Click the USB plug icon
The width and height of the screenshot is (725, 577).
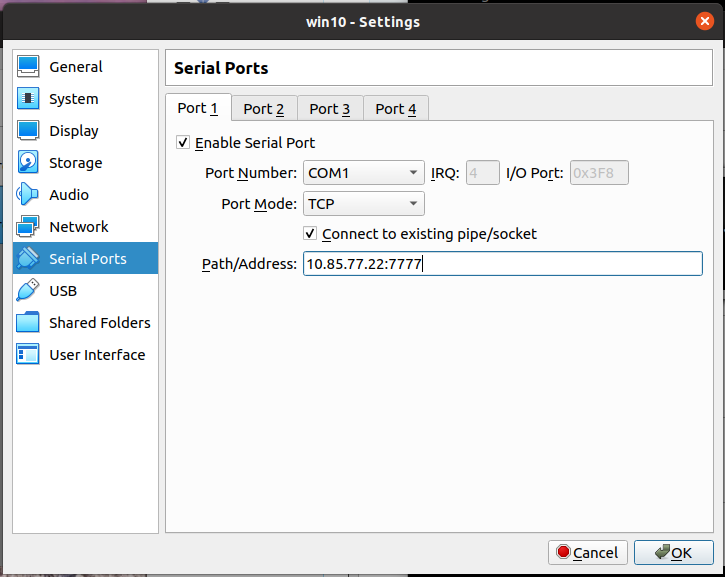29,291
